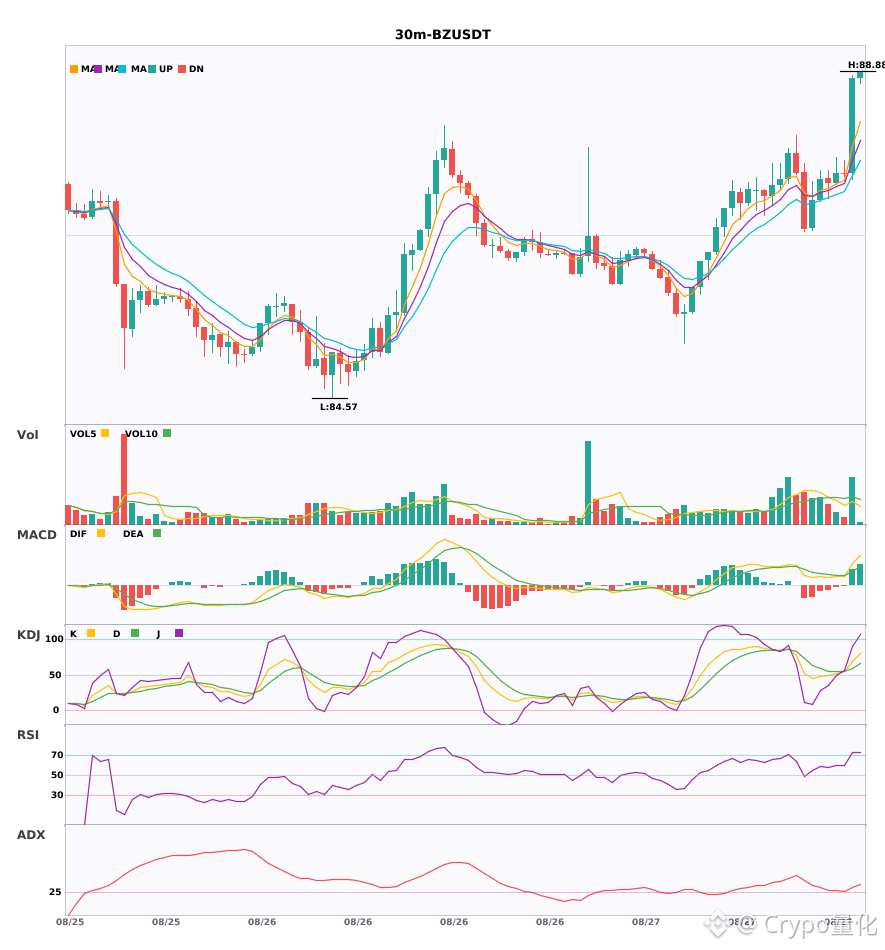Image resolution: width=885 pixels, height=950 pixels.
Task: Click the cyan MA legend swatch
Action: click(122, 69)
